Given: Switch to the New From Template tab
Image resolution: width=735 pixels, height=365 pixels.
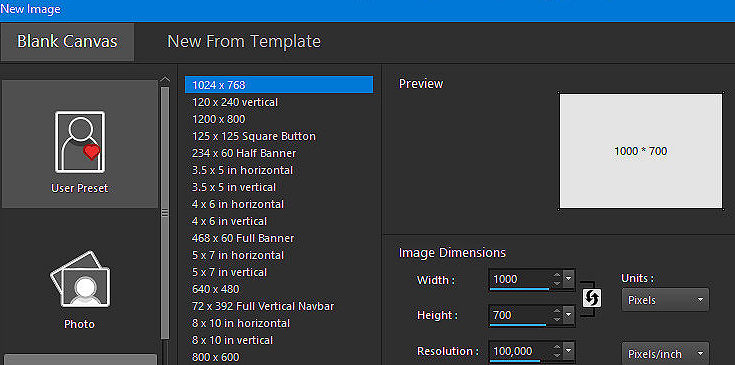Looking at the screenshot, I should pyautogui.click(x=244, y=41).
